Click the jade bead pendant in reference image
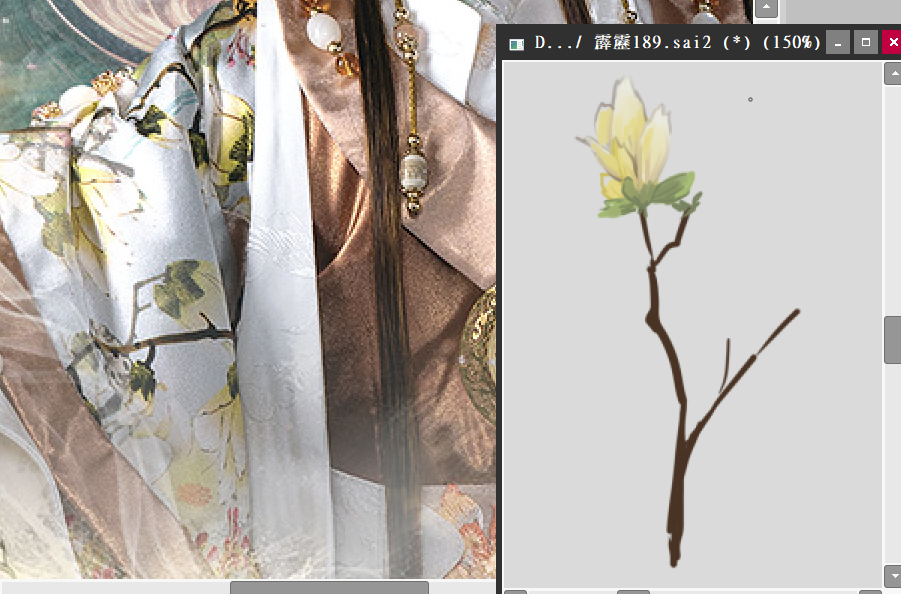The height and width of the screenshot is (594, 901). pos(413,176)
